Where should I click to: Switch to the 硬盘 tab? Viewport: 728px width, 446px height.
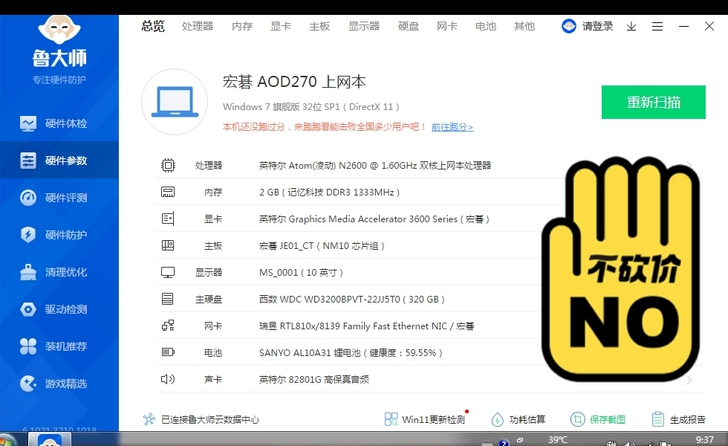coord(409,26)
